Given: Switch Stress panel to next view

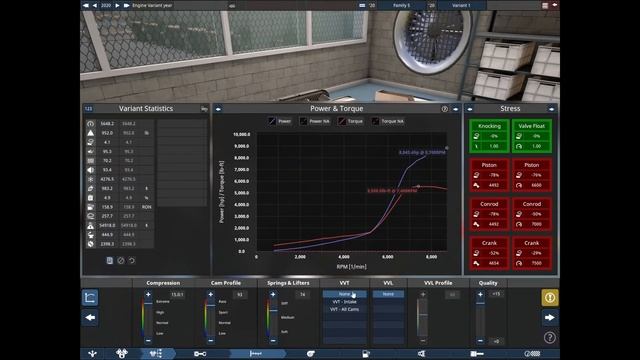Looking at the screenshot, I should click(551, 109).
